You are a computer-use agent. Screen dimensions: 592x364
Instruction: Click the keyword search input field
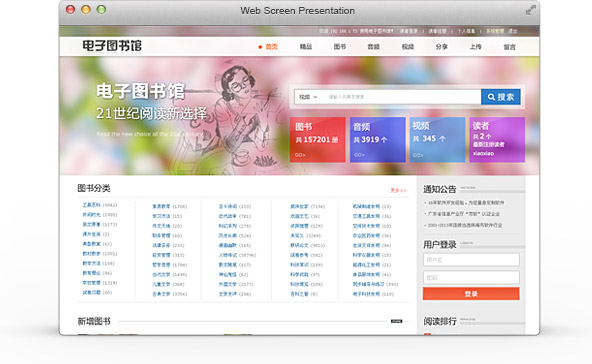point(401,97)
